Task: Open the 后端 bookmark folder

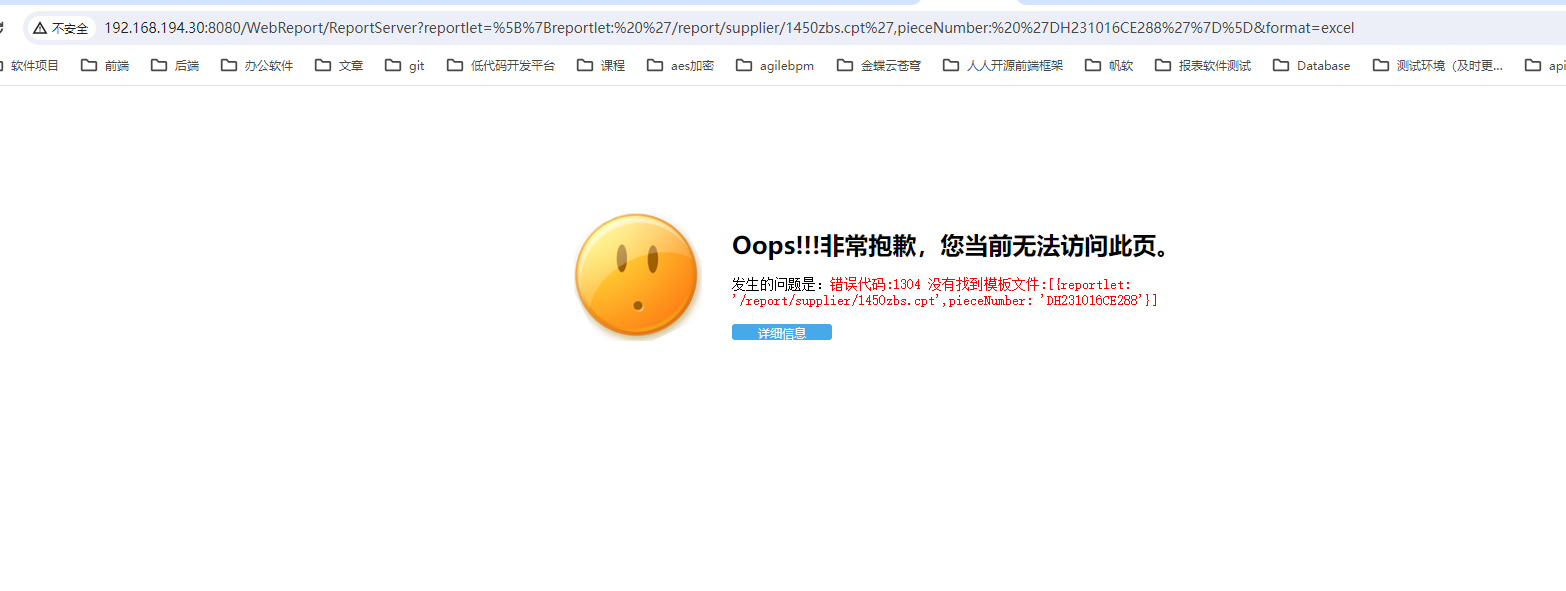Action: (x=175, y=66)
